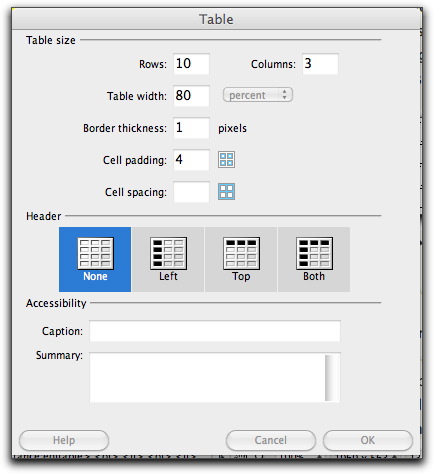Focus the Table width field
Viewport: 434px width, 474px height.
191,96
